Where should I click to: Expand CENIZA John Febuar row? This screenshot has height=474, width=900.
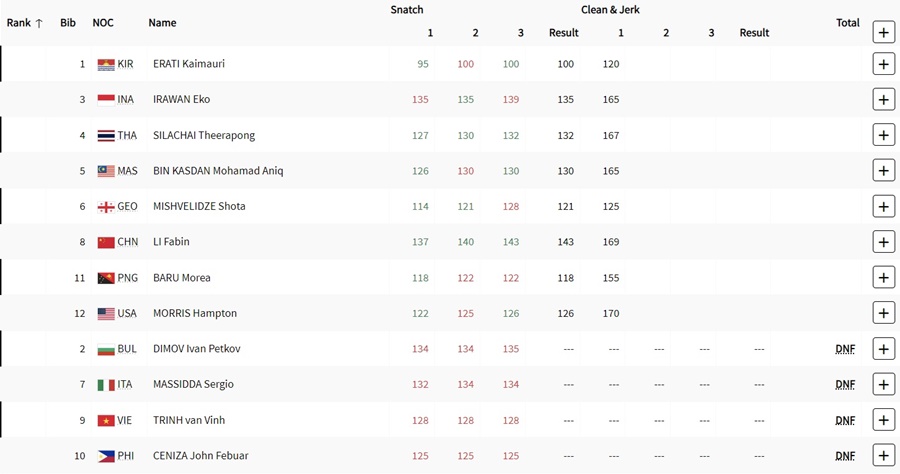click(883, 455)
